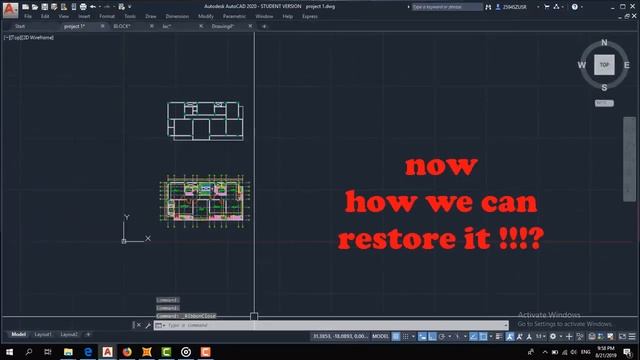Switch to the Layout2 tab
Screen dimensions: 640x360
coord(69,334)
